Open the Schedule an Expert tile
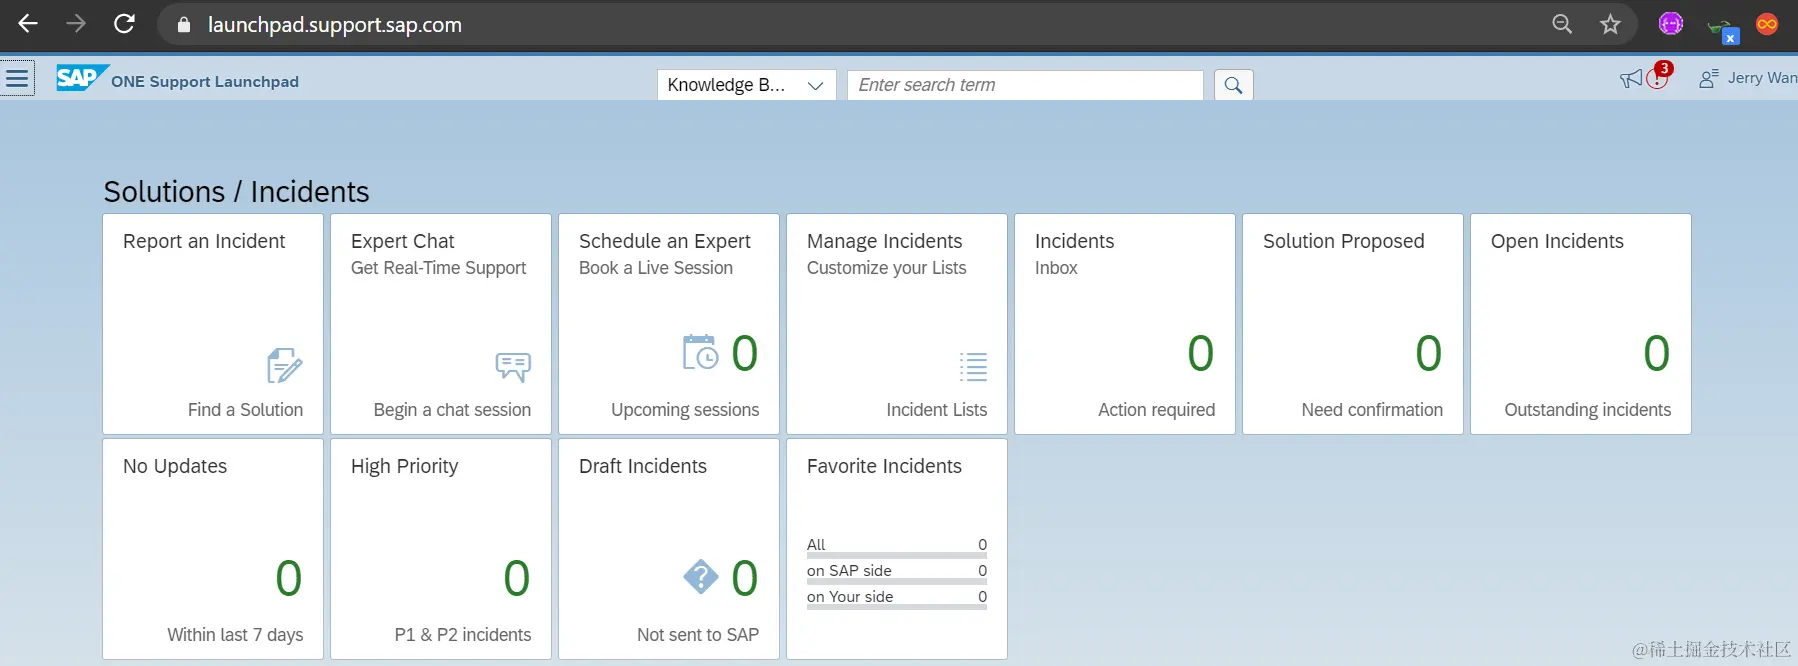The image size is (1798, 666). coord(669,324)
